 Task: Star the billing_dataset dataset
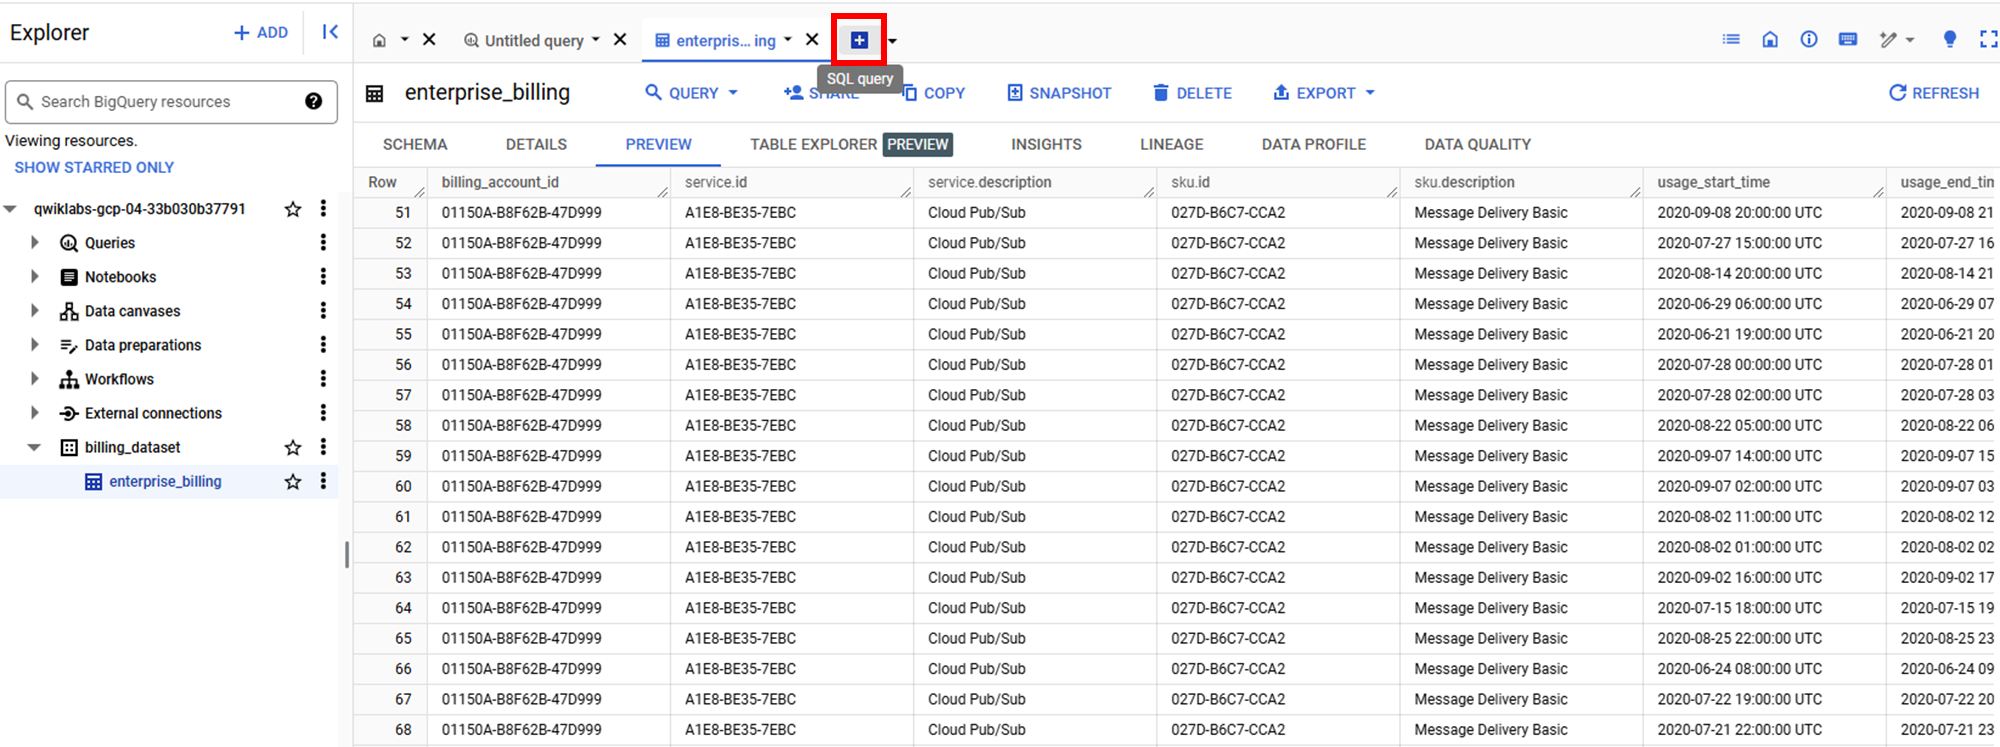click(x=293, y=447)
